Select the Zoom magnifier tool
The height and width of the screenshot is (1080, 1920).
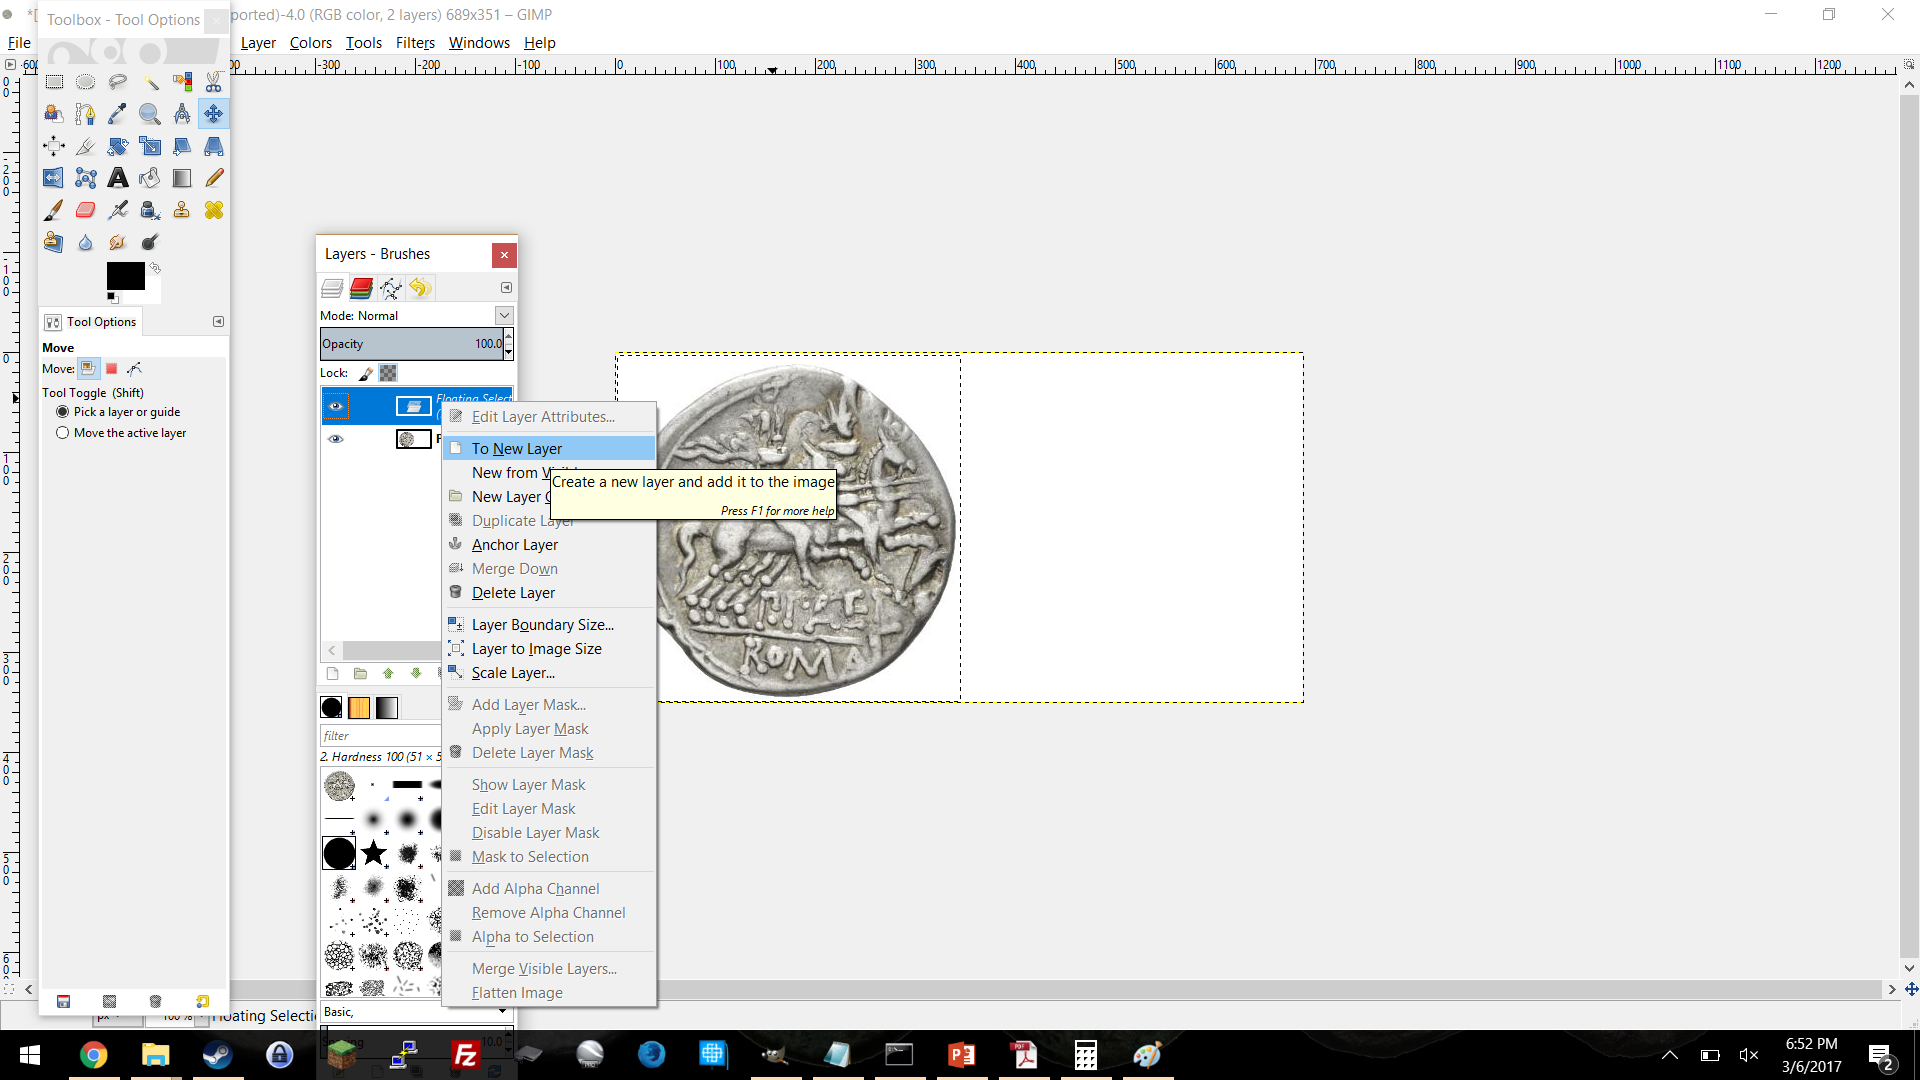[x=150, y=114]
